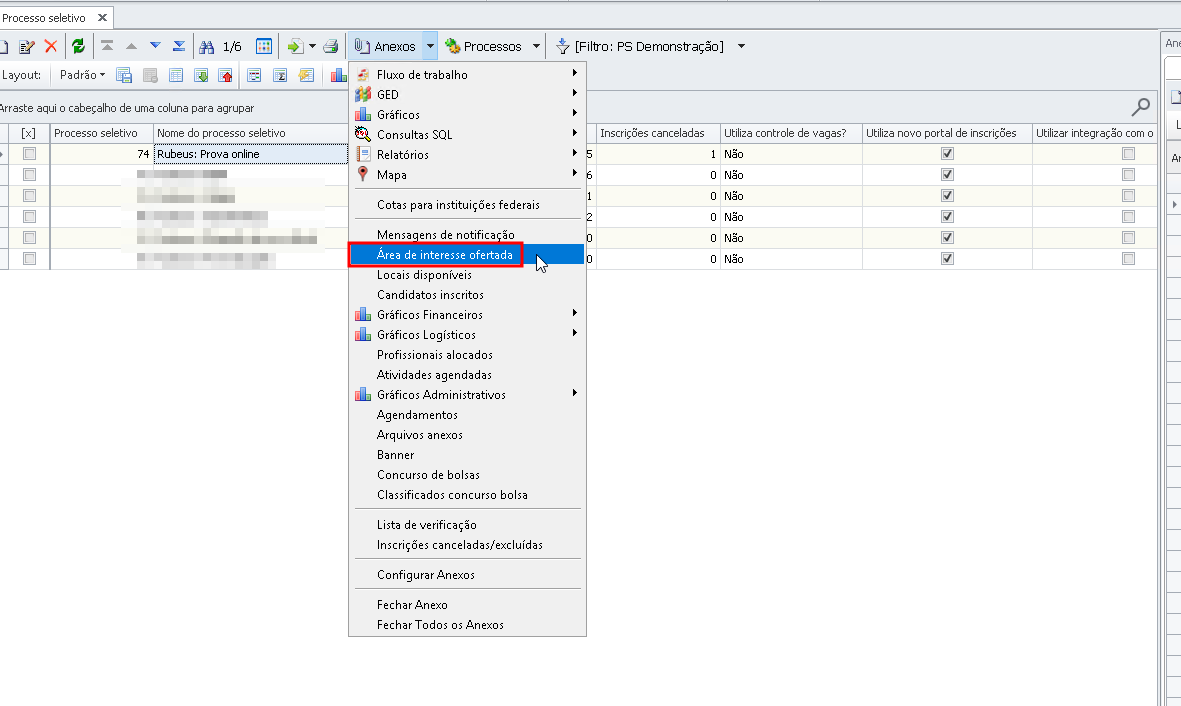The image size is (1181, 706).
Task: Toggle integração checkbox in last row
Action: coord(1128,259)
